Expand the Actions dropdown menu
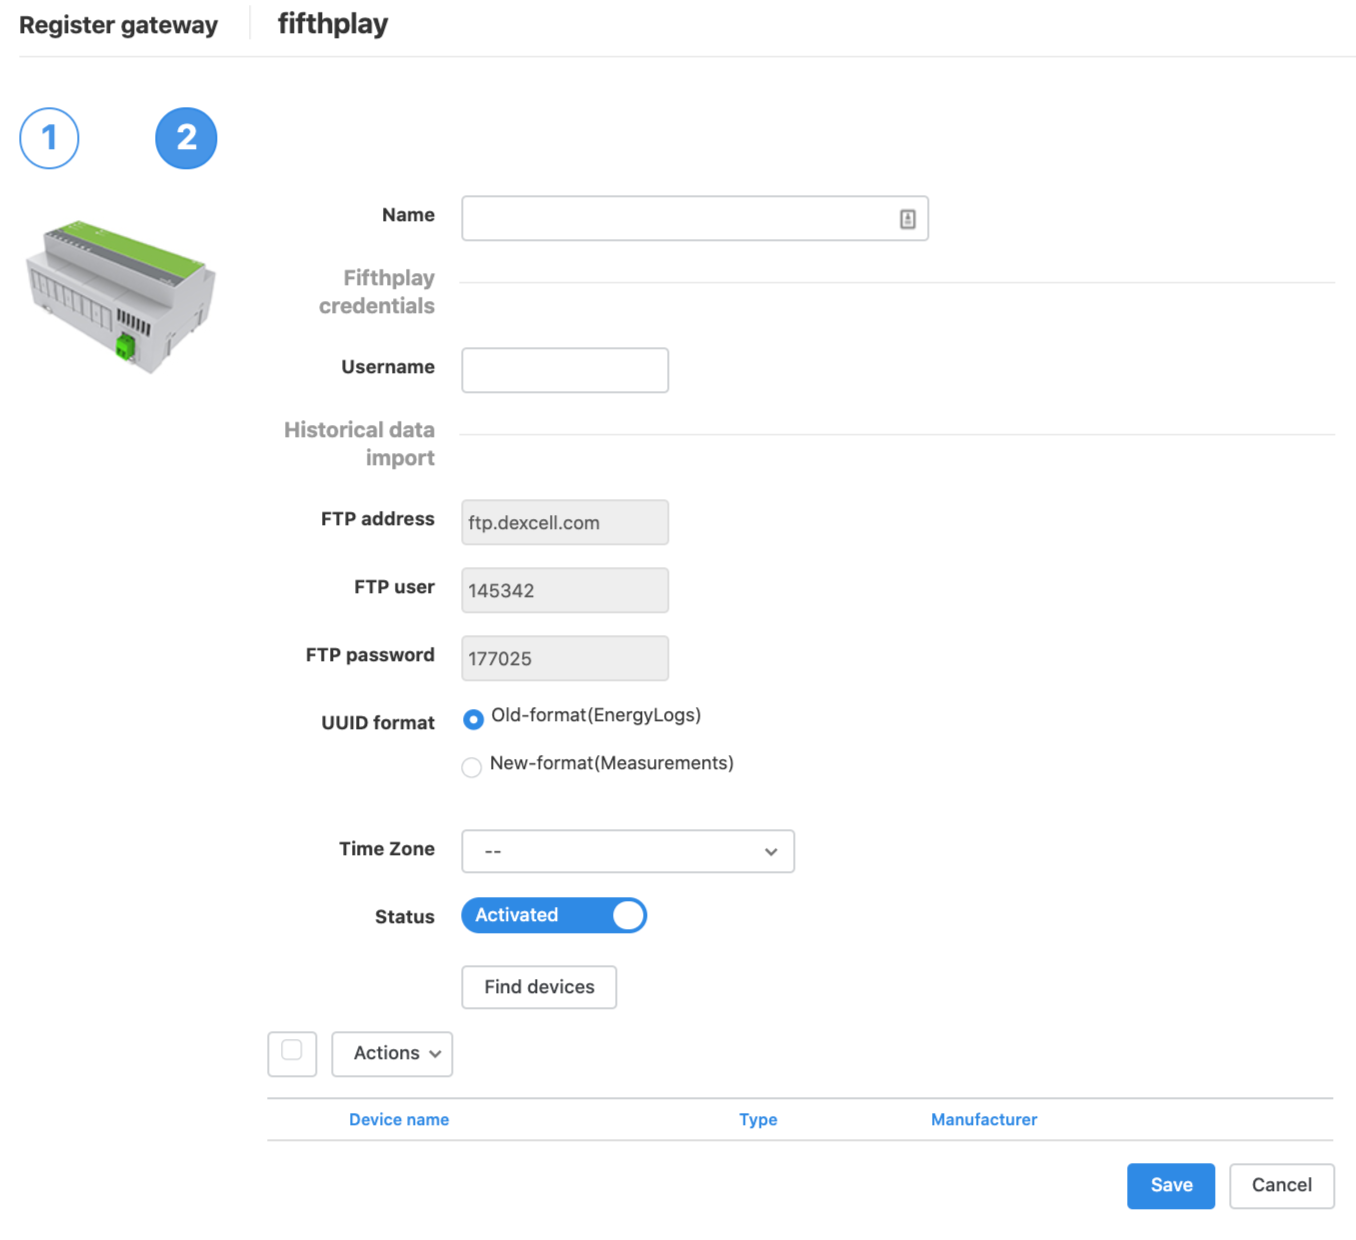 (392, 1054)
